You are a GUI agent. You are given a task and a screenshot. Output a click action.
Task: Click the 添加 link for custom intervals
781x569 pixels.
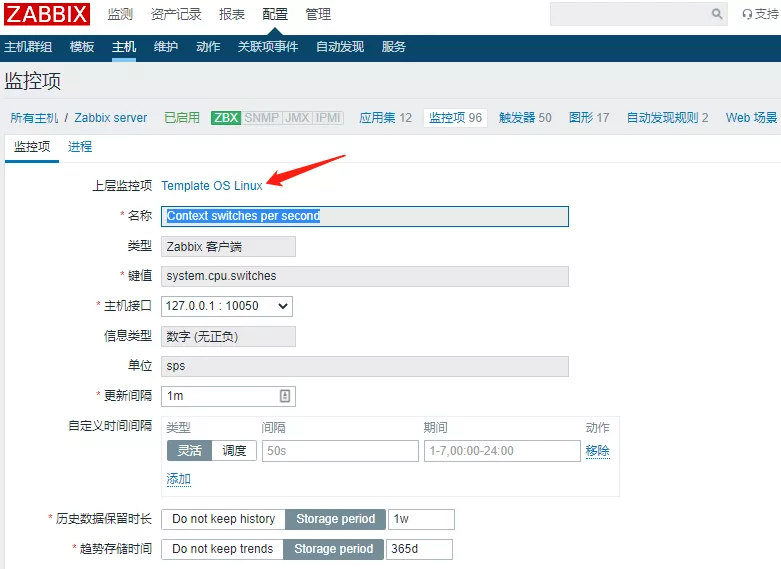pyautogui.click(x=178, y=479)
